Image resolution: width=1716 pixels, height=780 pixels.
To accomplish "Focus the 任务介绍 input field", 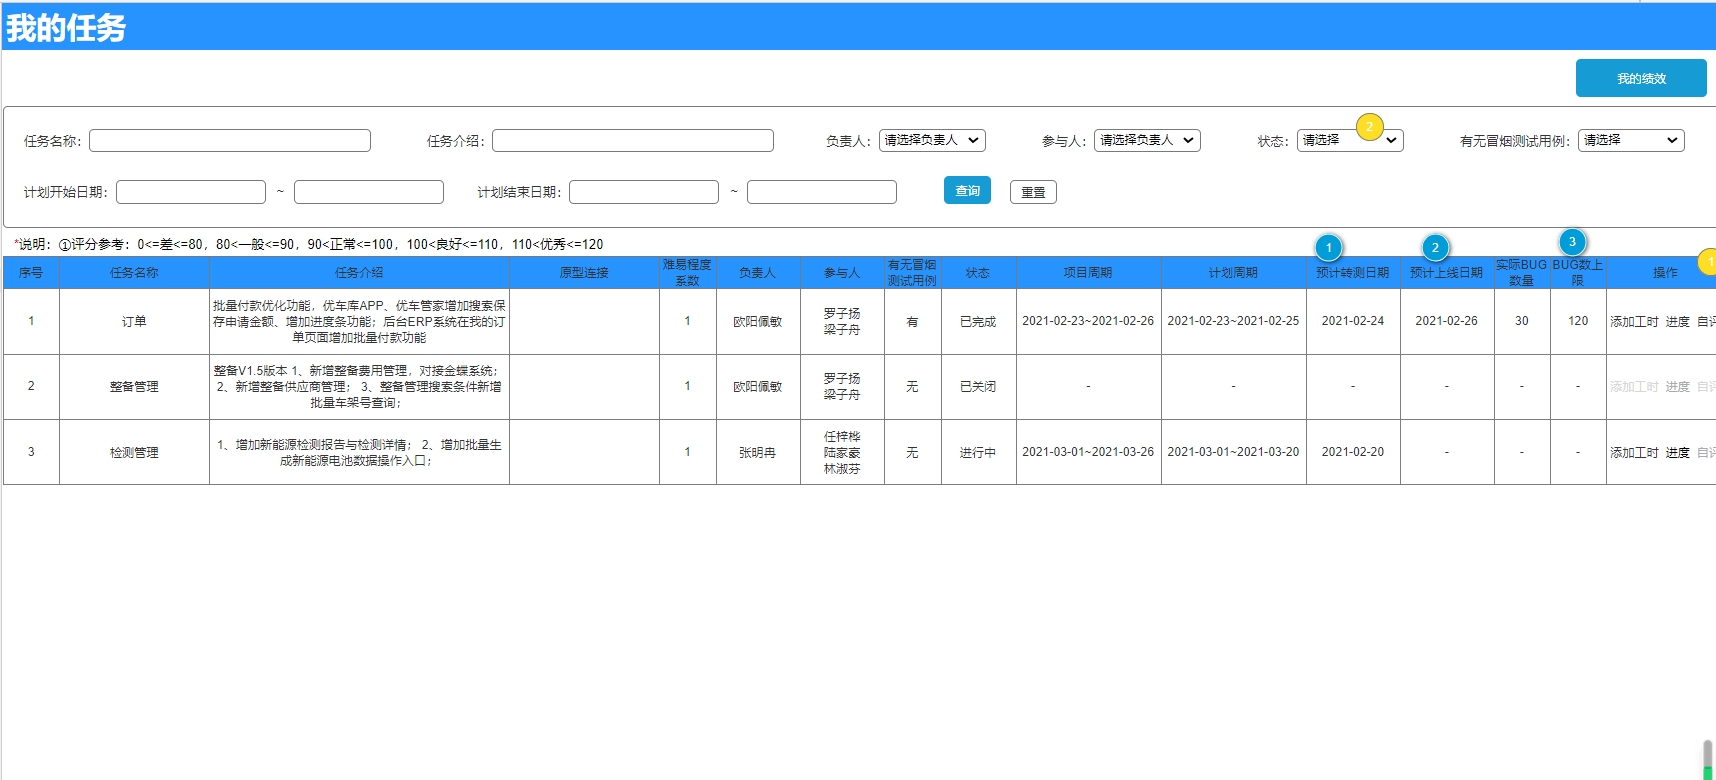I will [x=633, y=140].
